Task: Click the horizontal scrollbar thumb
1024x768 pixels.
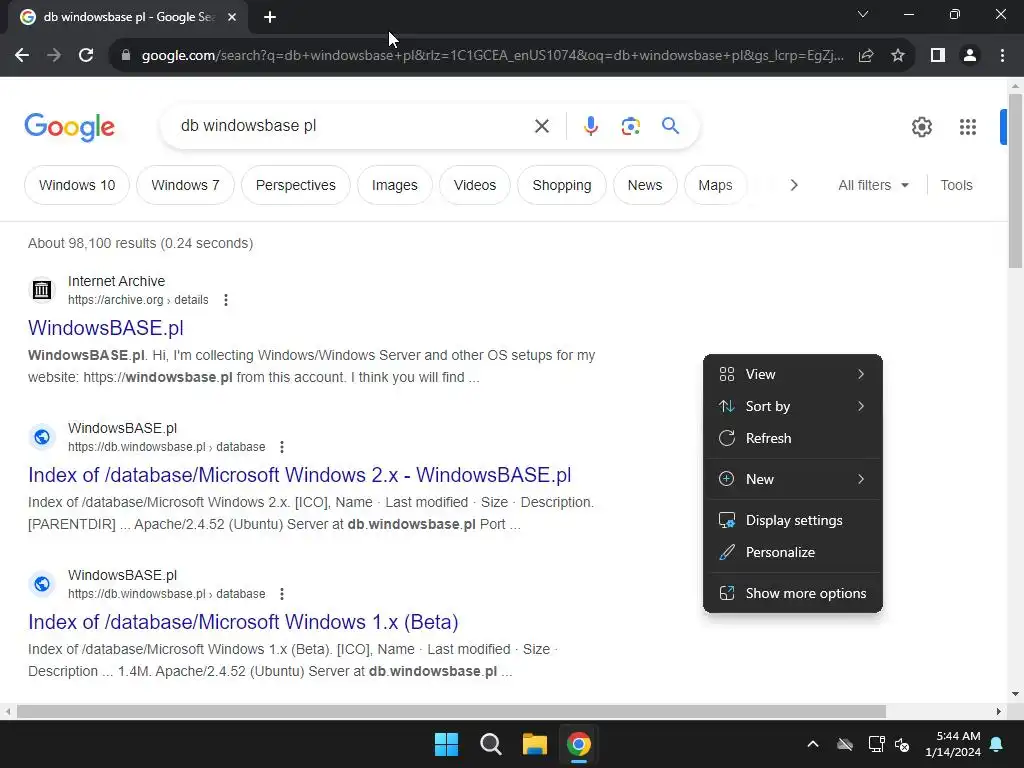Action: click(x=451, y=711)
